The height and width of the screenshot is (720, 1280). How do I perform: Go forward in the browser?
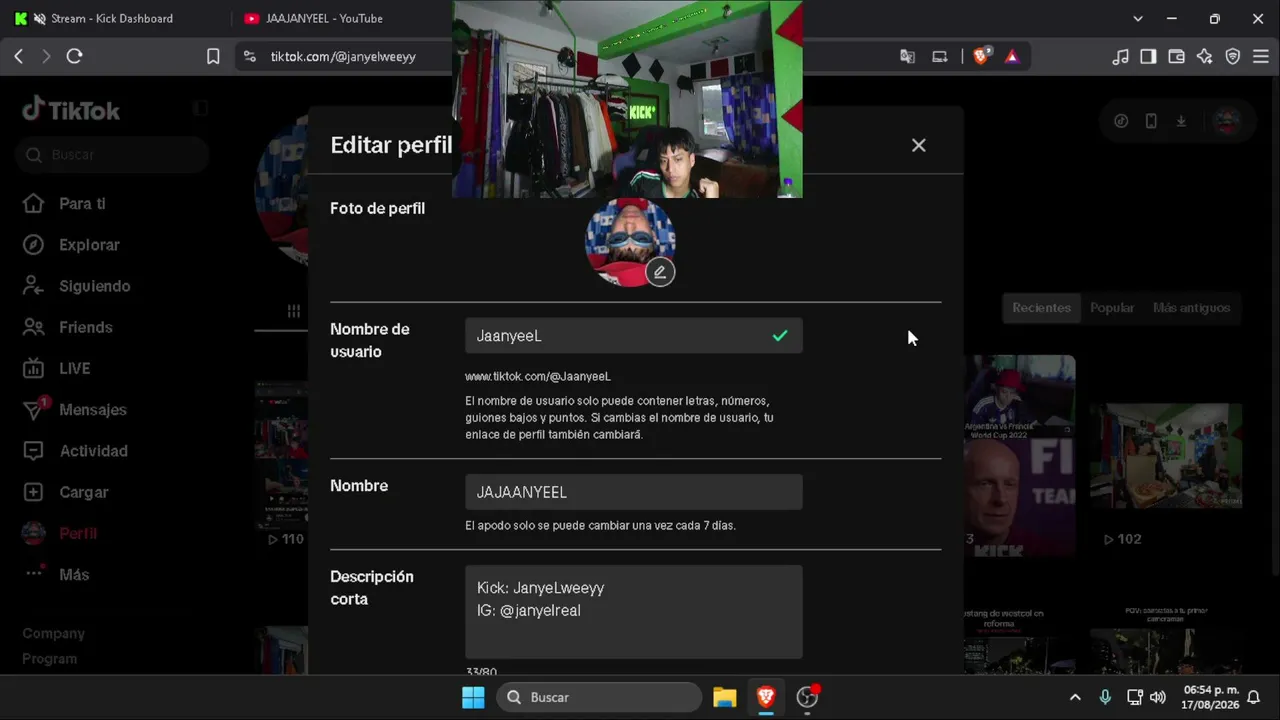46,57
